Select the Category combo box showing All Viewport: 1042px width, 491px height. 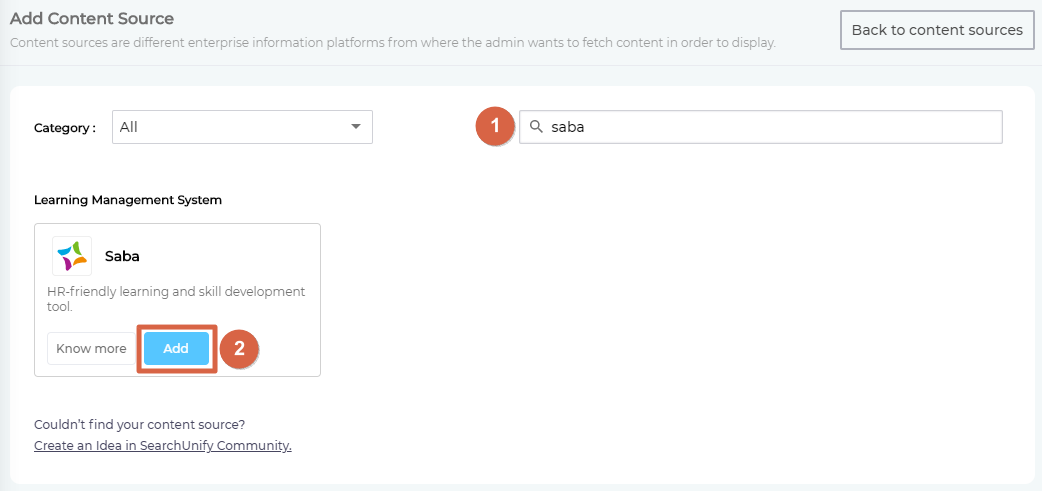pos(242,127)
